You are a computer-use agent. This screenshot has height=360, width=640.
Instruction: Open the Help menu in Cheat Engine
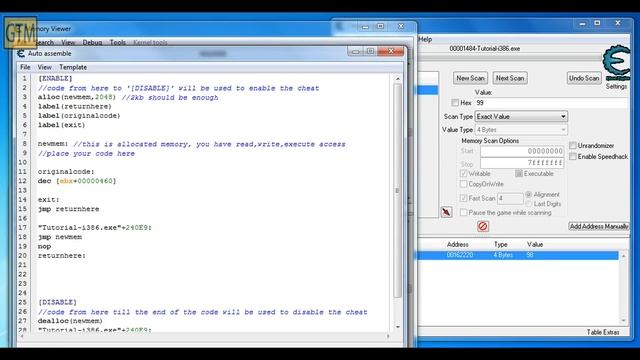click(425, 39)
